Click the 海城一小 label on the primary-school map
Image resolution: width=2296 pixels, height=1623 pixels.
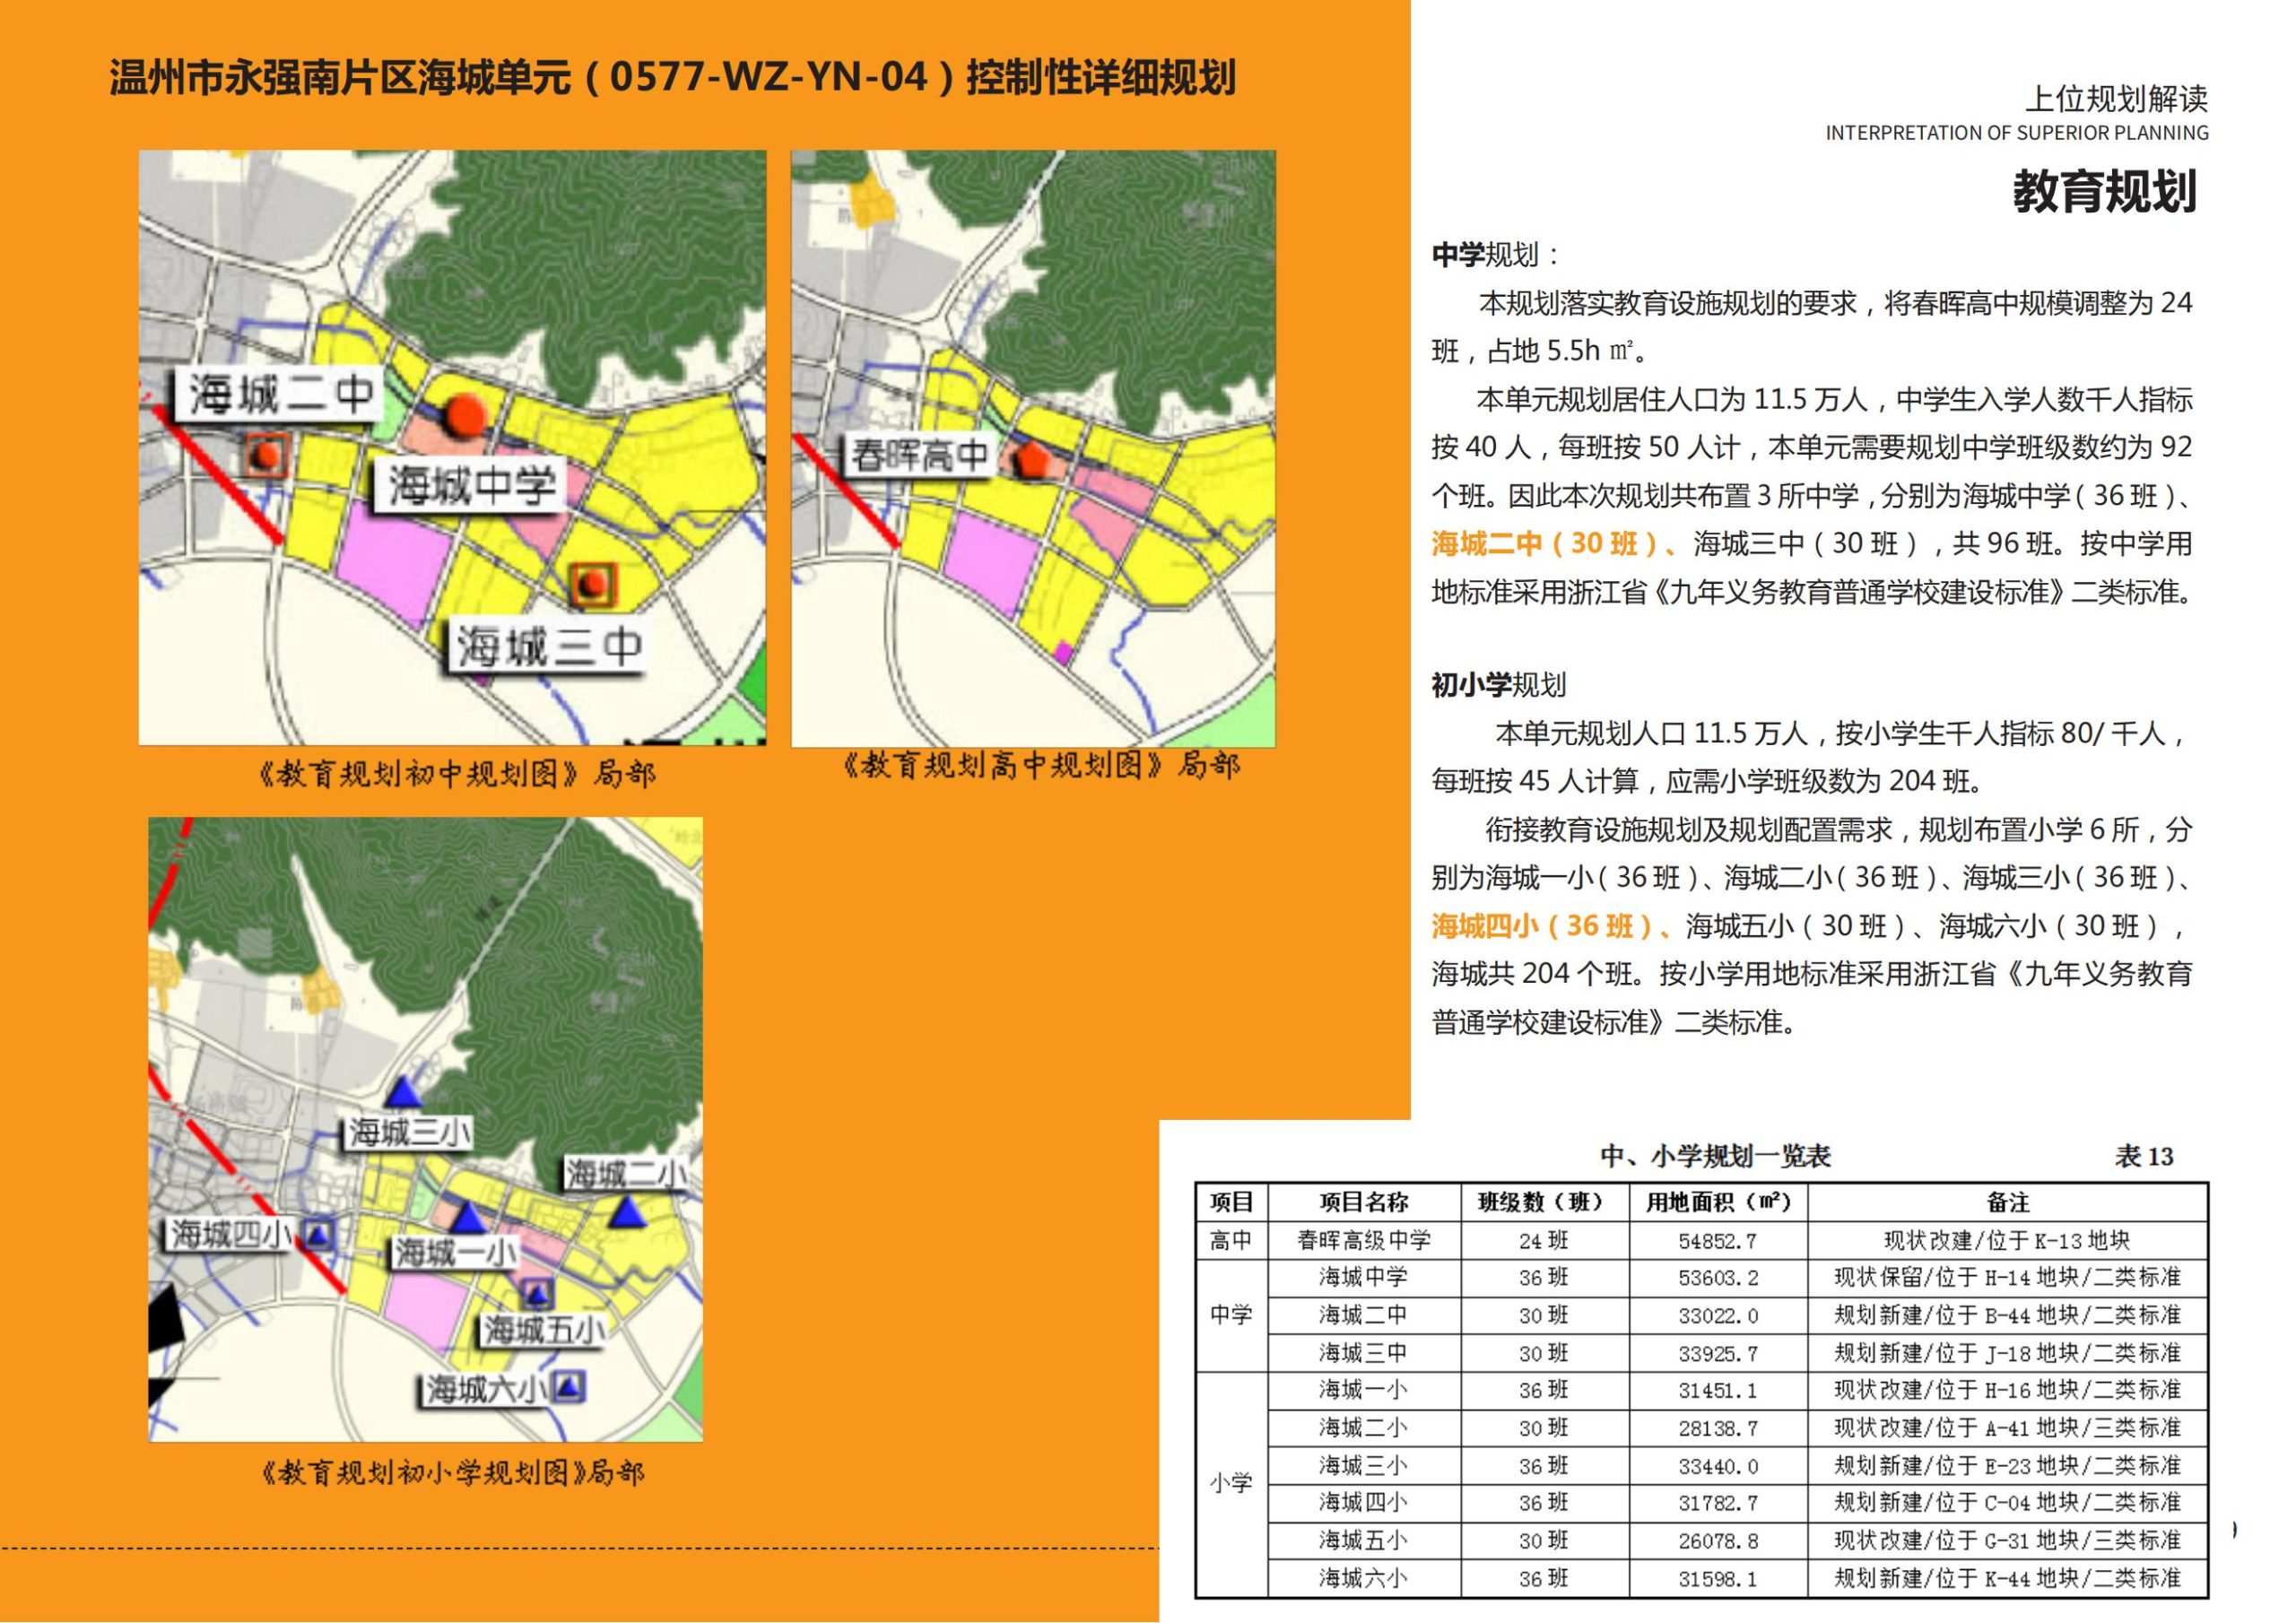coord(455,1253)
